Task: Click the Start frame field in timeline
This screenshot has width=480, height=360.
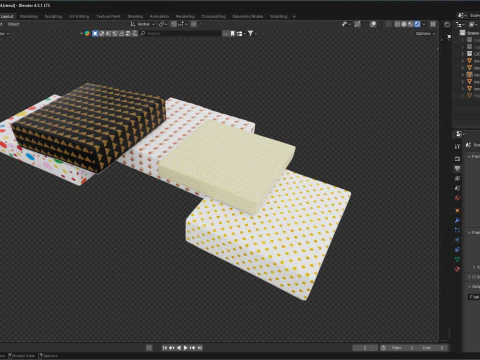Action: click(402, 348)
